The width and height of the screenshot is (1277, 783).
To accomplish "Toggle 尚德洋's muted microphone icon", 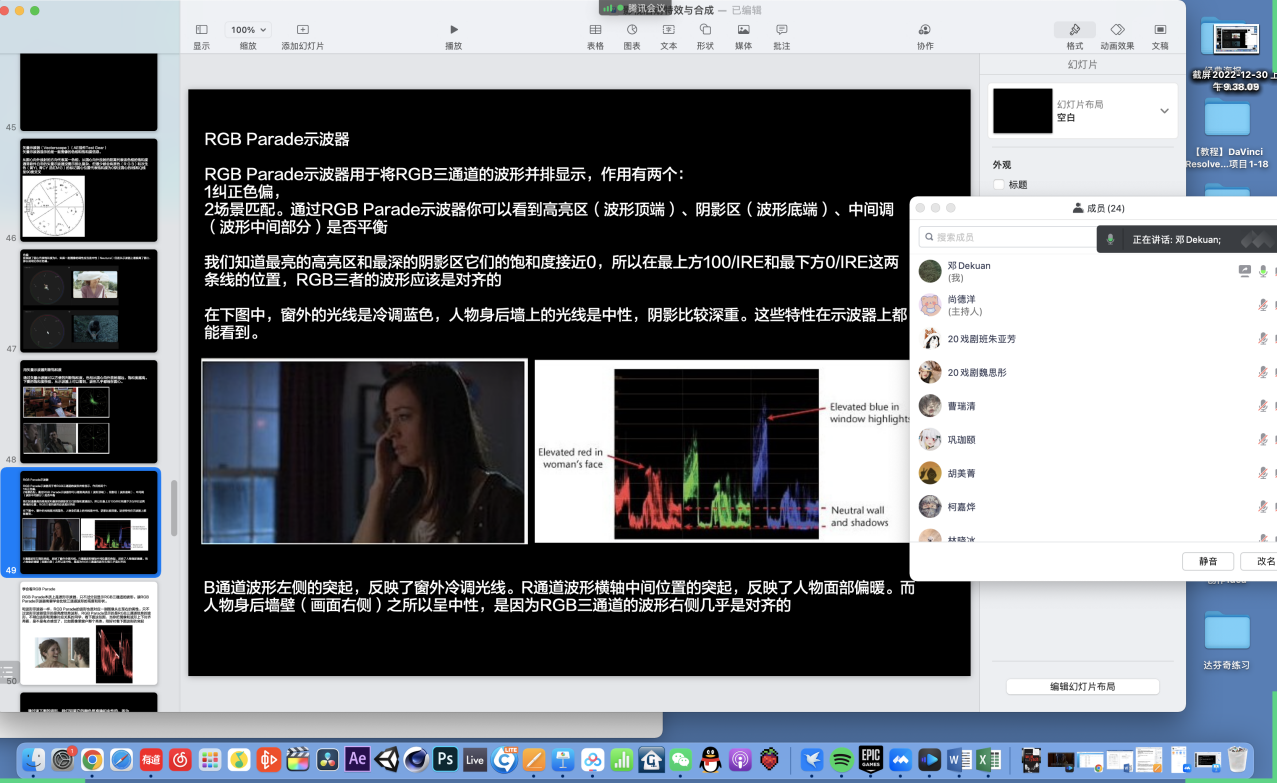I will 1263,305.
